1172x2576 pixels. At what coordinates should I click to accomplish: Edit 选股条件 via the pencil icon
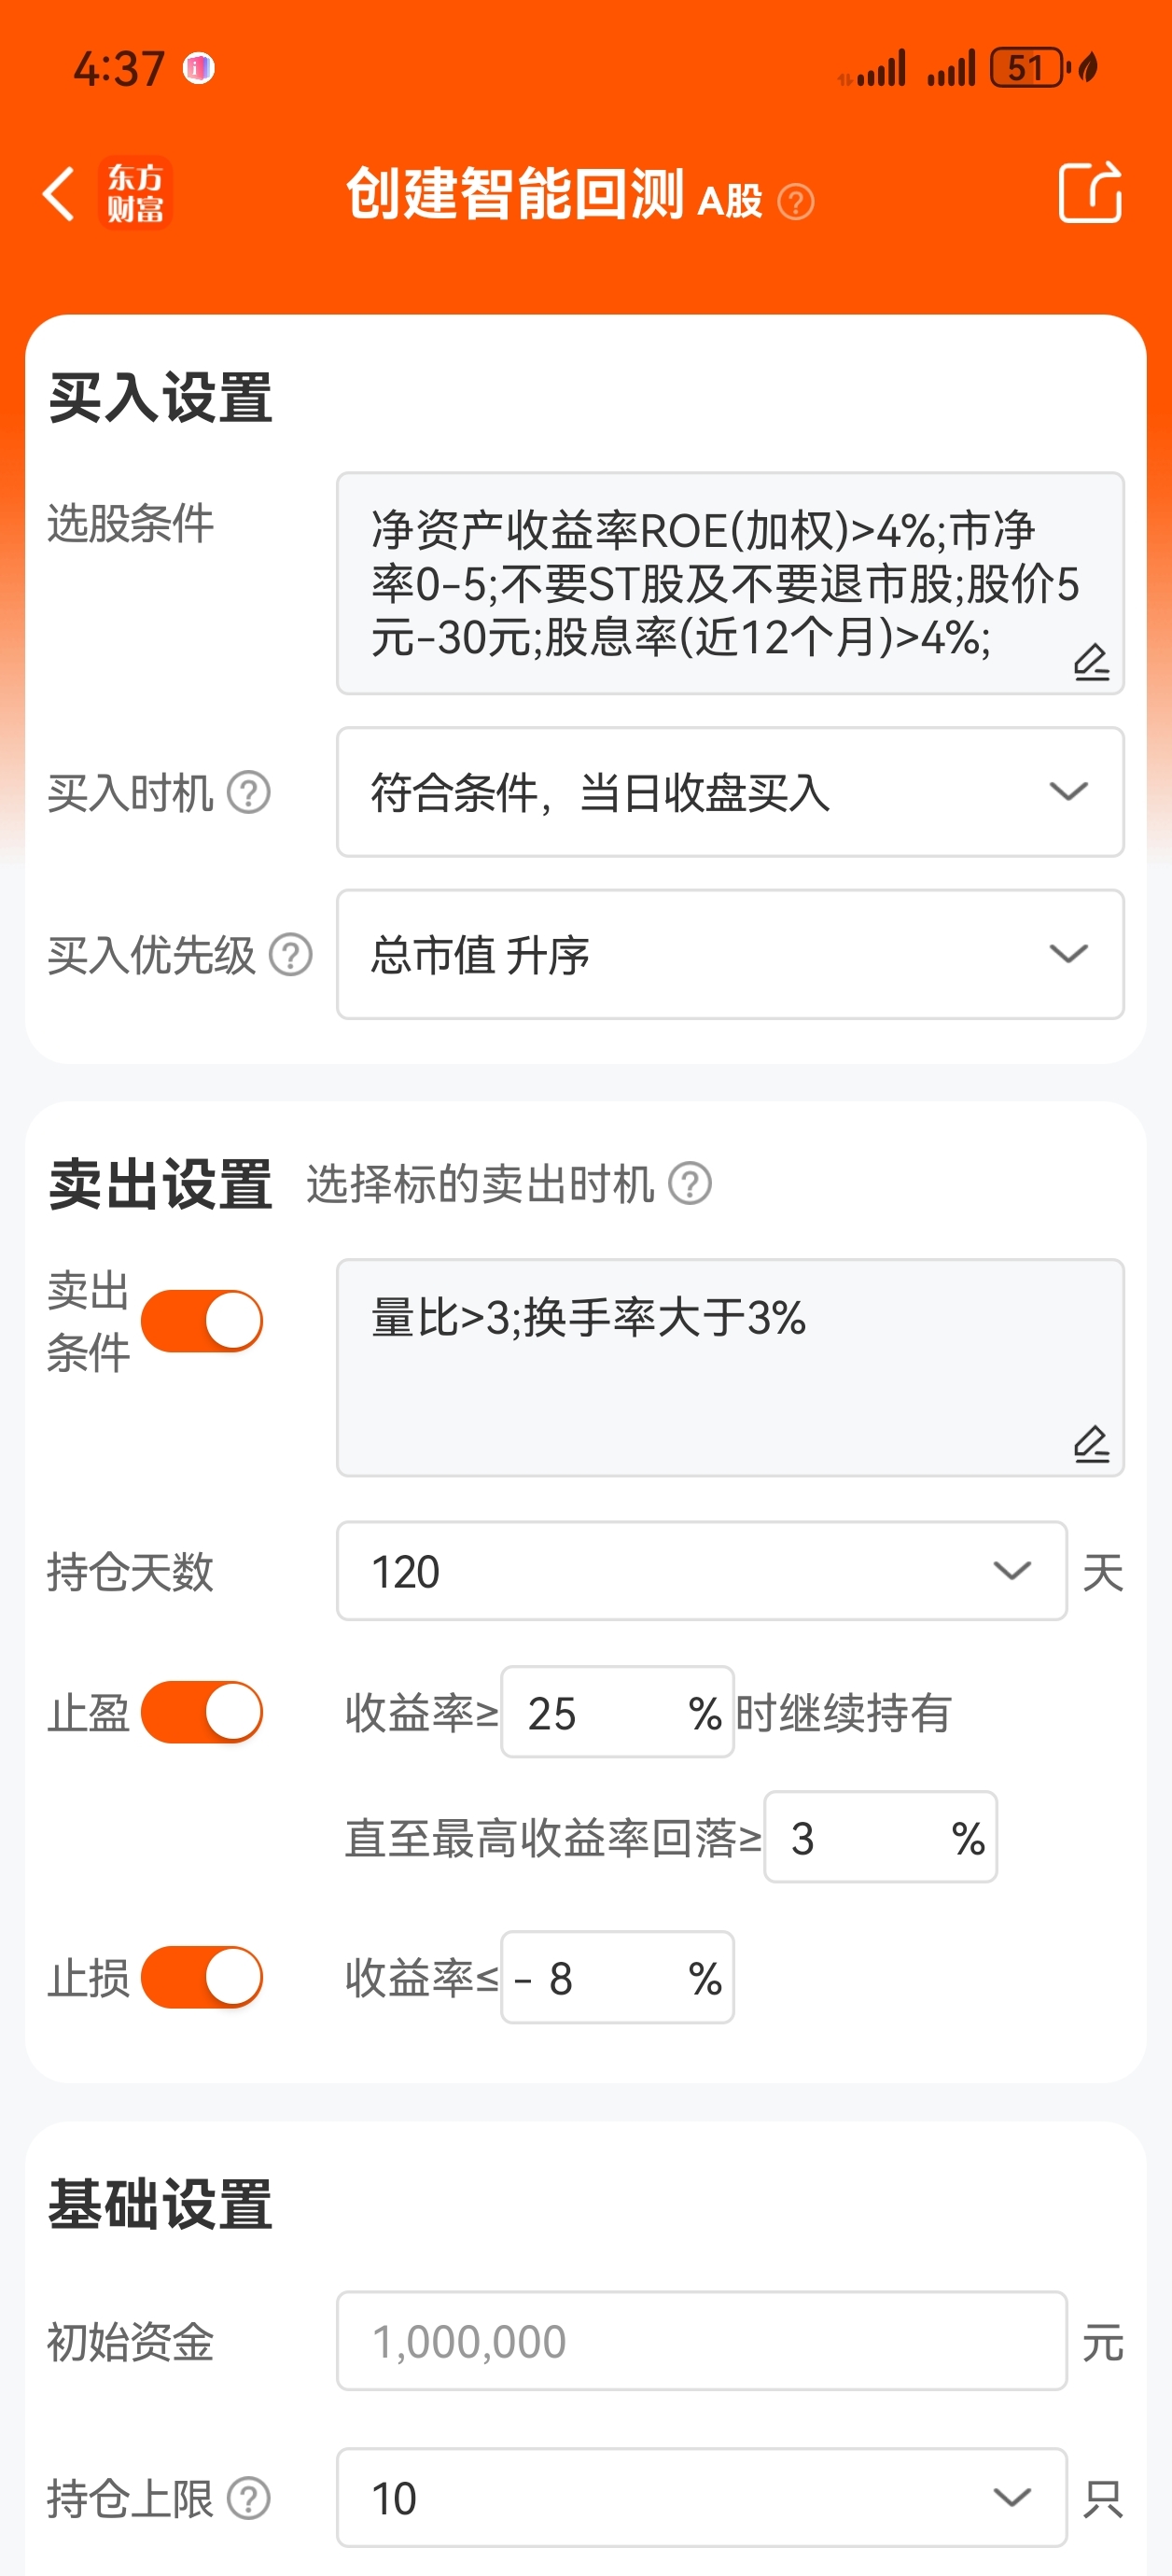click(1091, 662)
